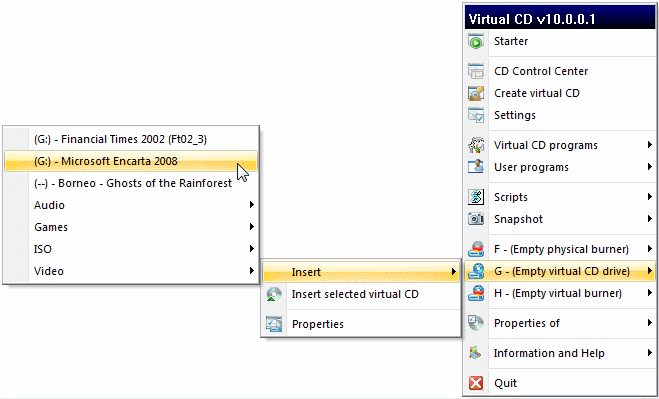Click the Settings icon in menu
The width and height of the screenshot is (659, 399).
[476, 115]
